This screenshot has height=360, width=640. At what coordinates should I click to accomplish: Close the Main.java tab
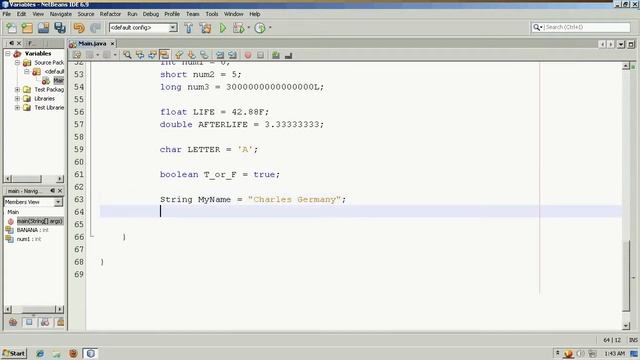pos(113,43)
